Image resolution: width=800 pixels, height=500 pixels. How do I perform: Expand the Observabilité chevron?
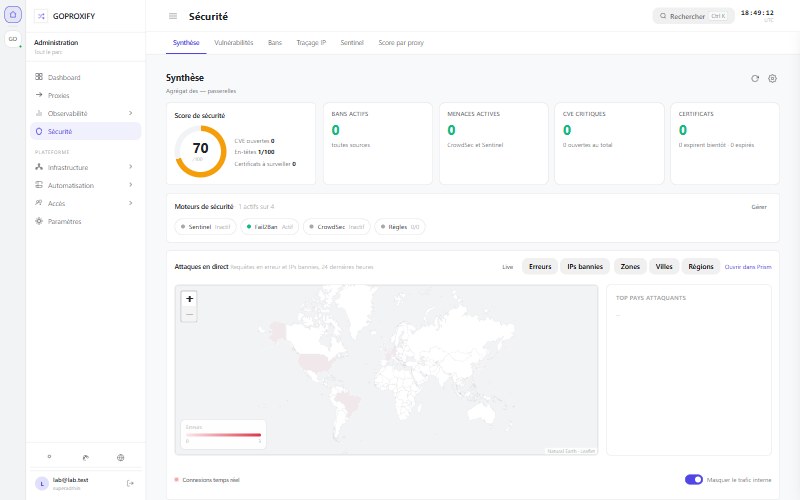[131, 113]
